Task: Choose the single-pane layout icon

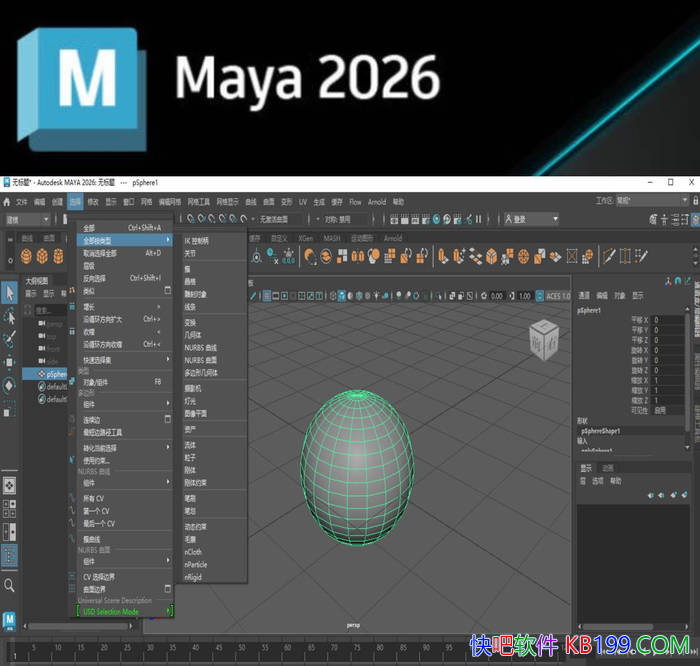Action: pyautogui.click(x=9, y=486)
